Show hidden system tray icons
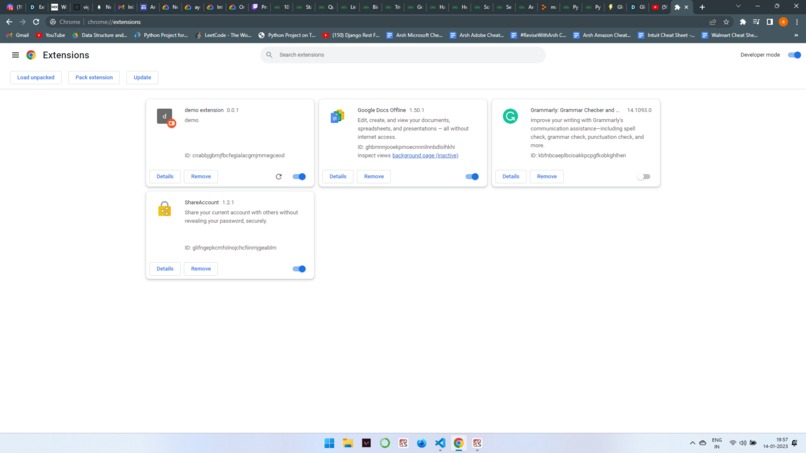Image resolution: width=806 pixels, height=453 pixels. (692, 443)
